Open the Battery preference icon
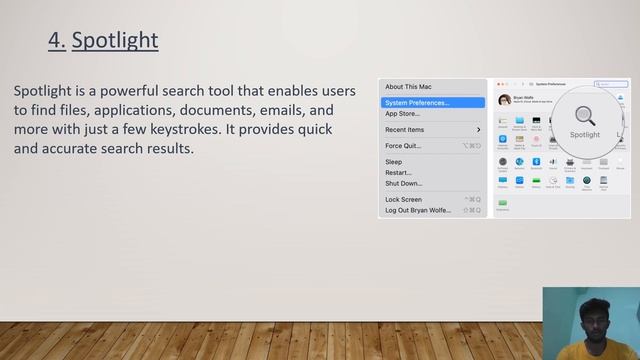Image resolution: width=640 pixels, height=360 pixels. (x=536, y=180)
